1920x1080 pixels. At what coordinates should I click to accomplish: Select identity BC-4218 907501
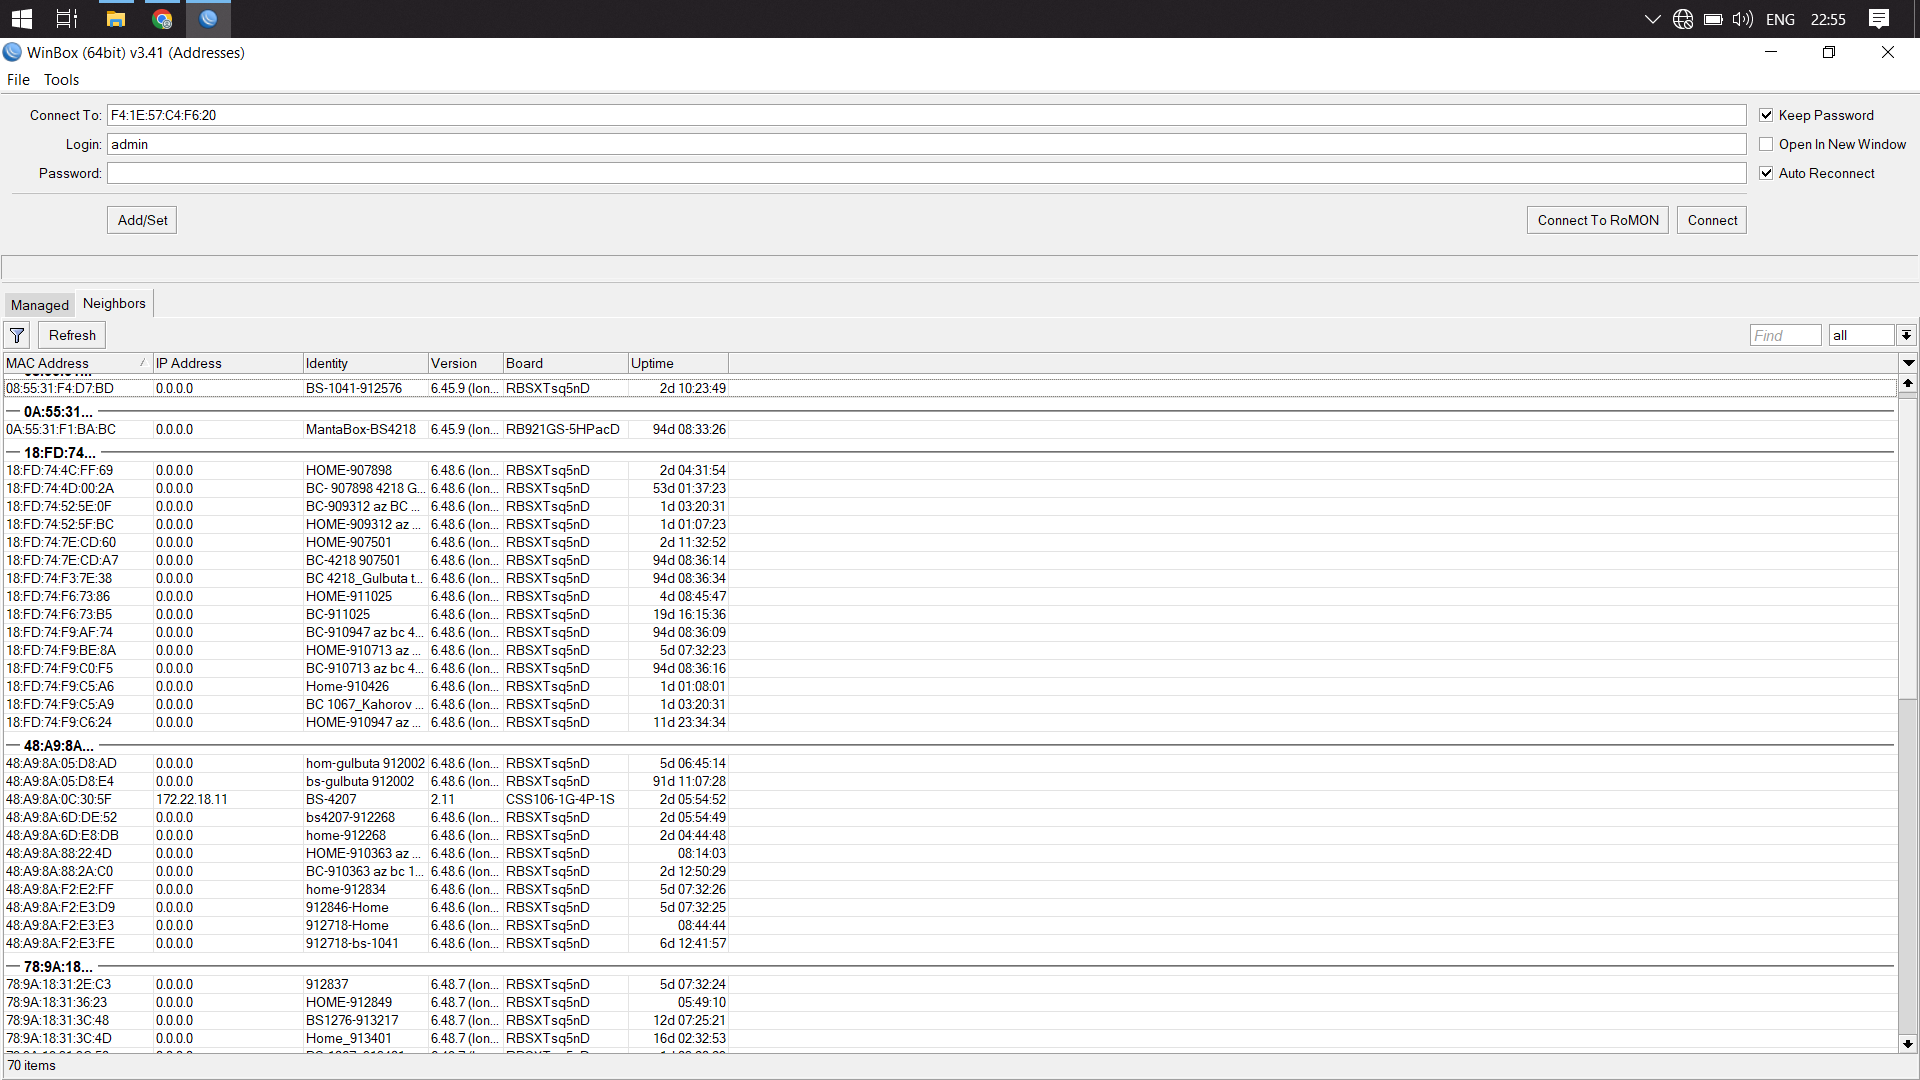pyautogui.click(x=353, y=560)
